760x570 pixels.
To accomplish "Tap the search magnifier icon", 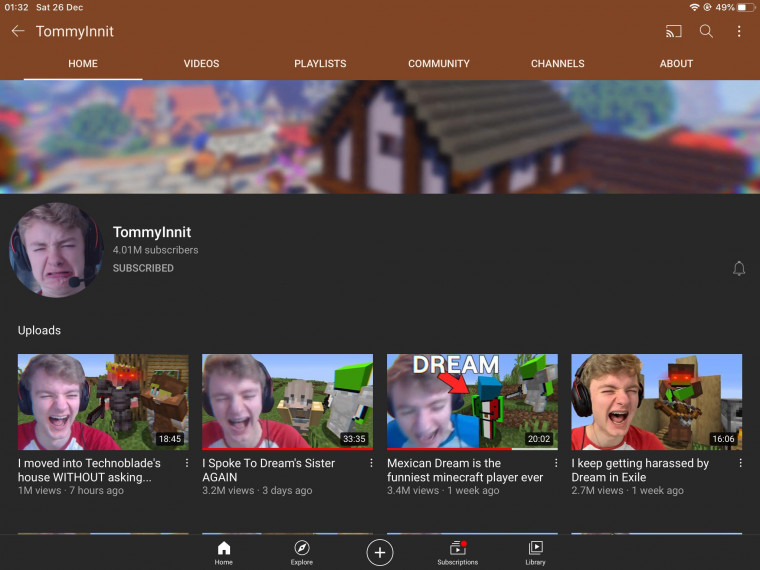I will (706, 31).
